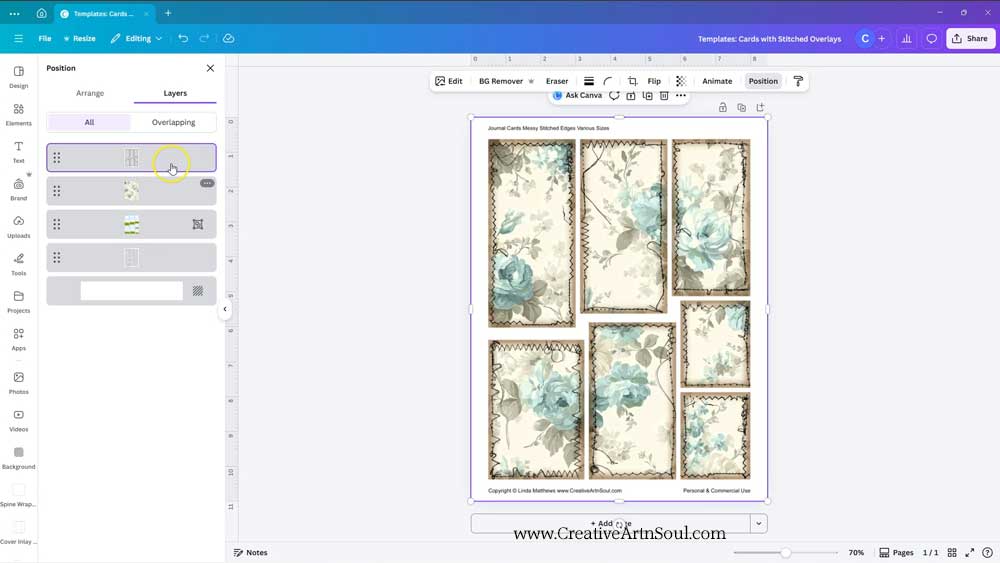Click the 70% zoom level dropdown
Screen dimensions: 1000x563
tap(856, 553)
